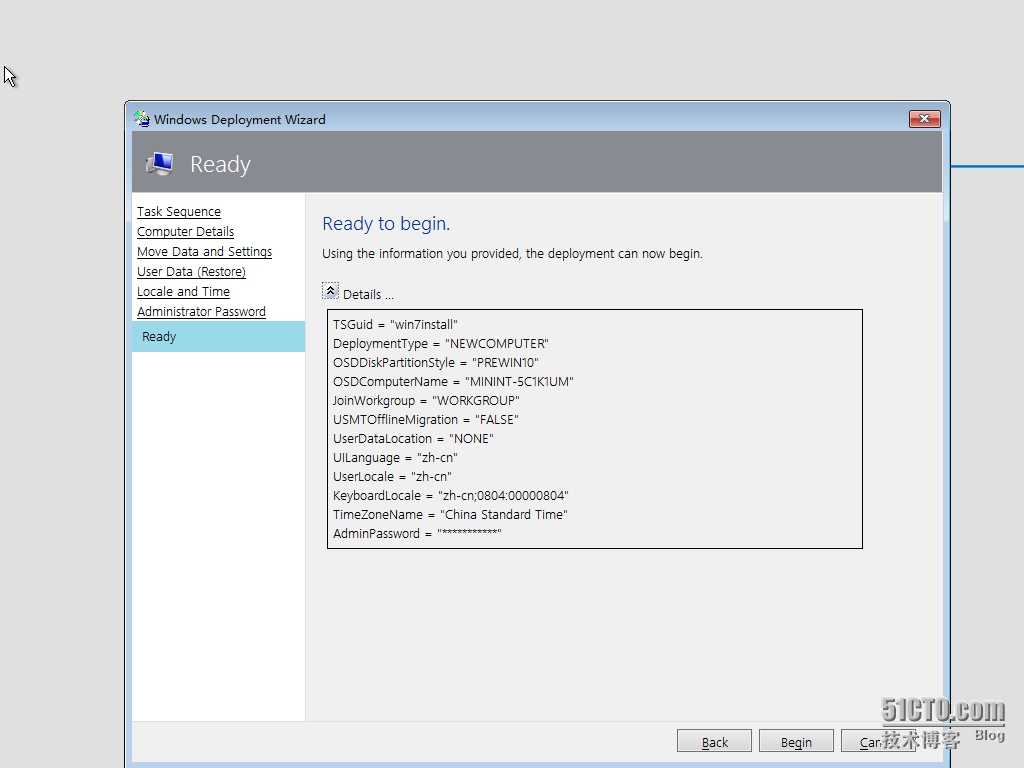Select the JoinWorkgroup = "WORKGROUP" line
The width and height of the screenshot is (1024, 768).
(426, 400)
